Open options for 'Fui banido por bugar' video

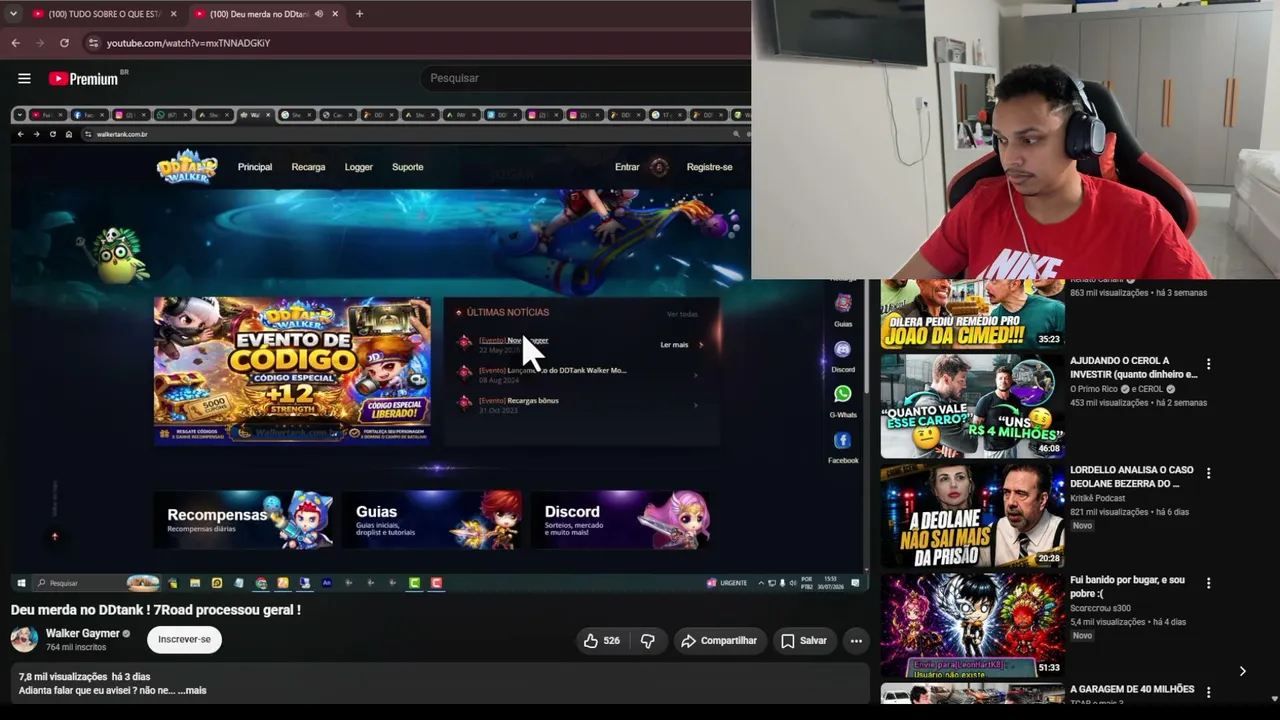[x=1208, y=583]
